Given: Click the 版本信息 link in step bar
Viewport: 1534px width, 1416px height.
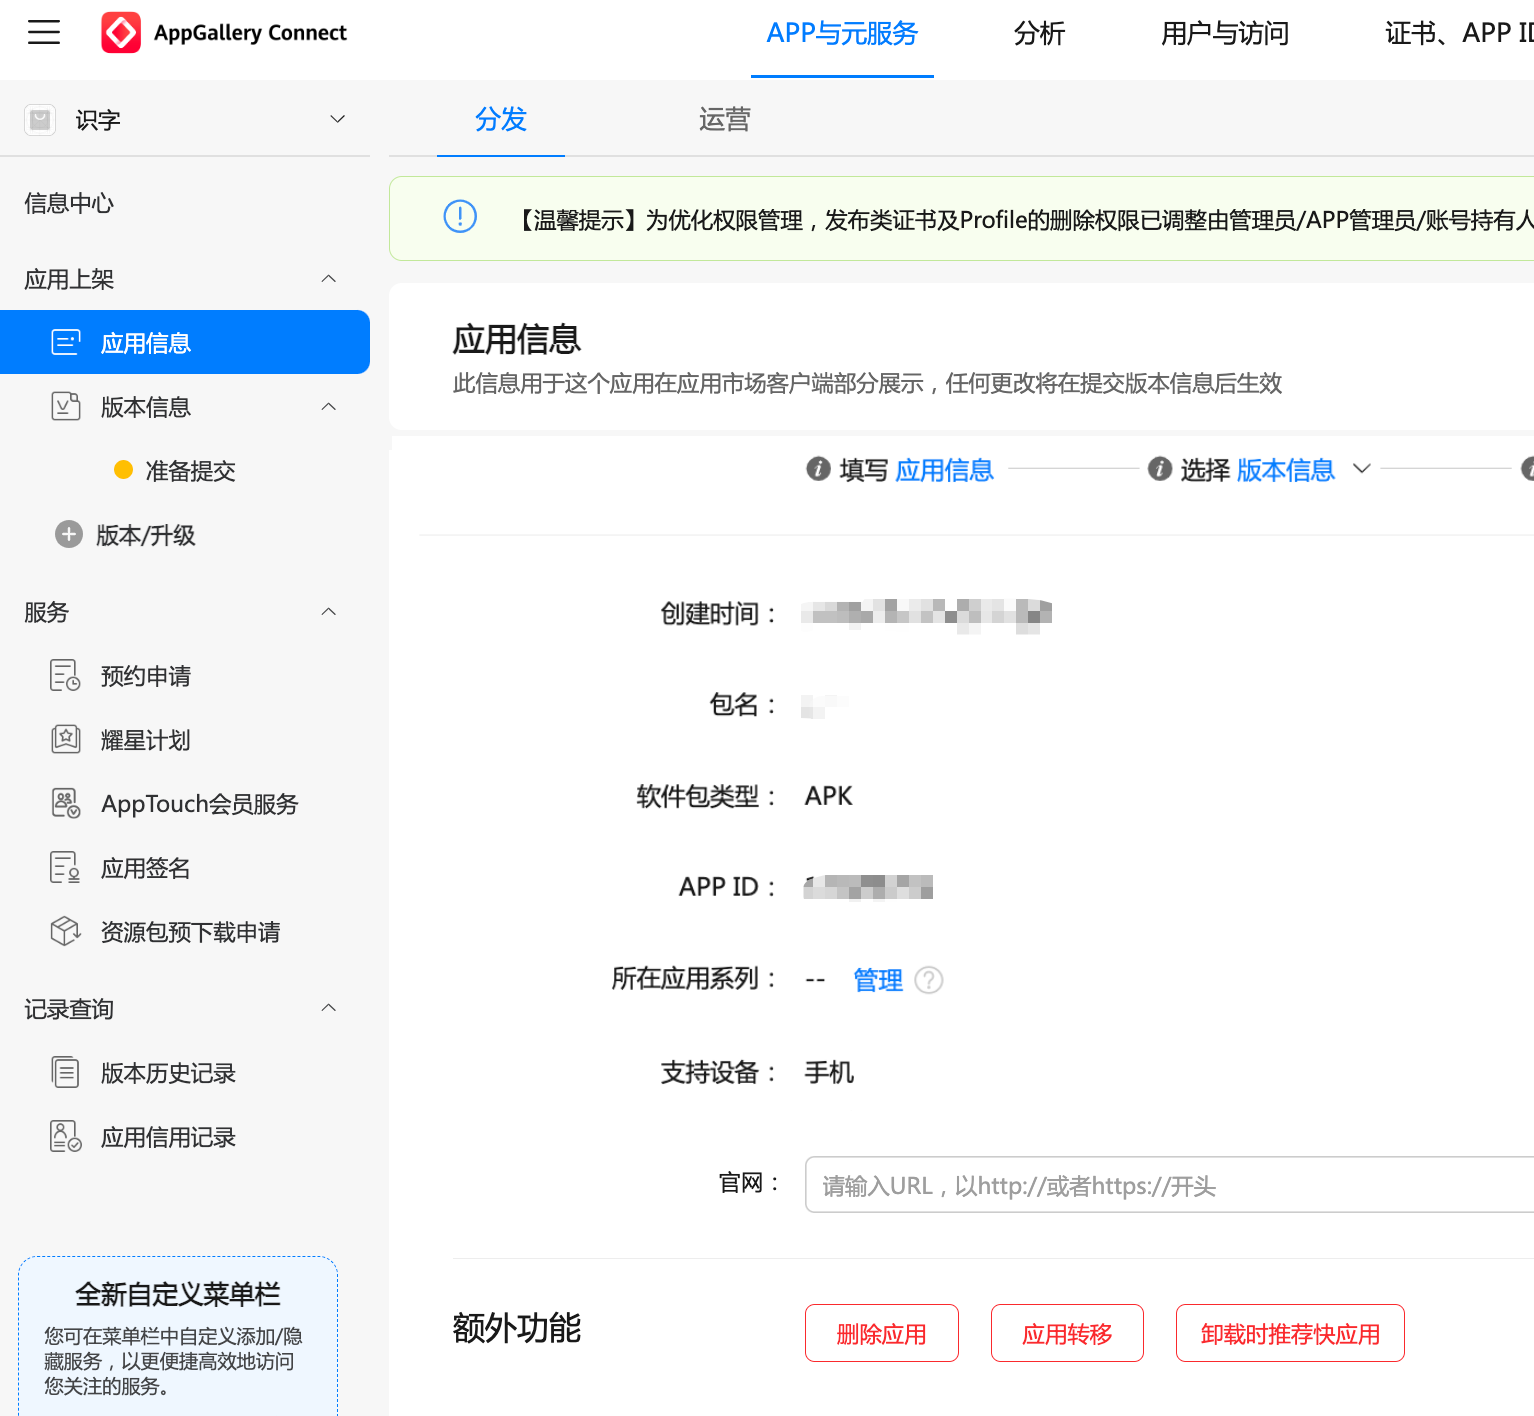Looking at the screenshot, I should [1286, 470].
